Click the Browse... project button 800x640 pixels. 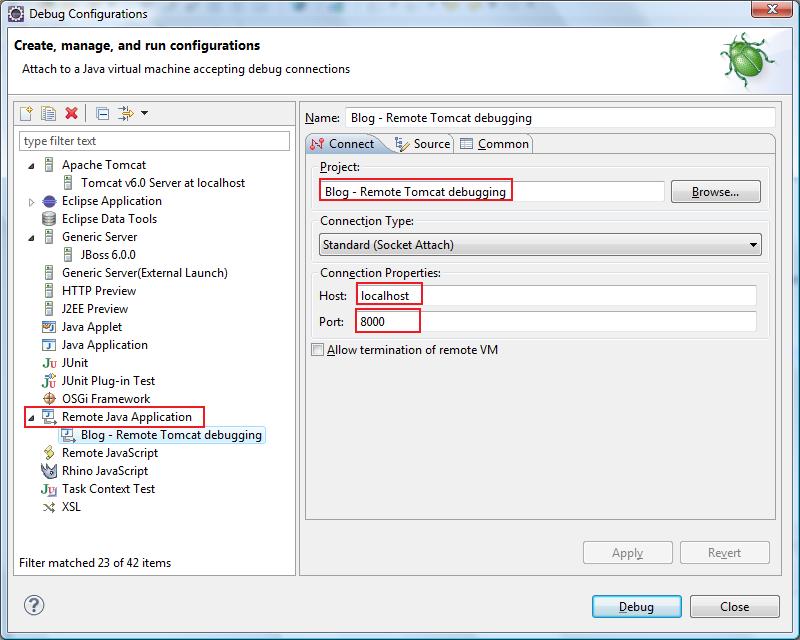tap(716, 192)
